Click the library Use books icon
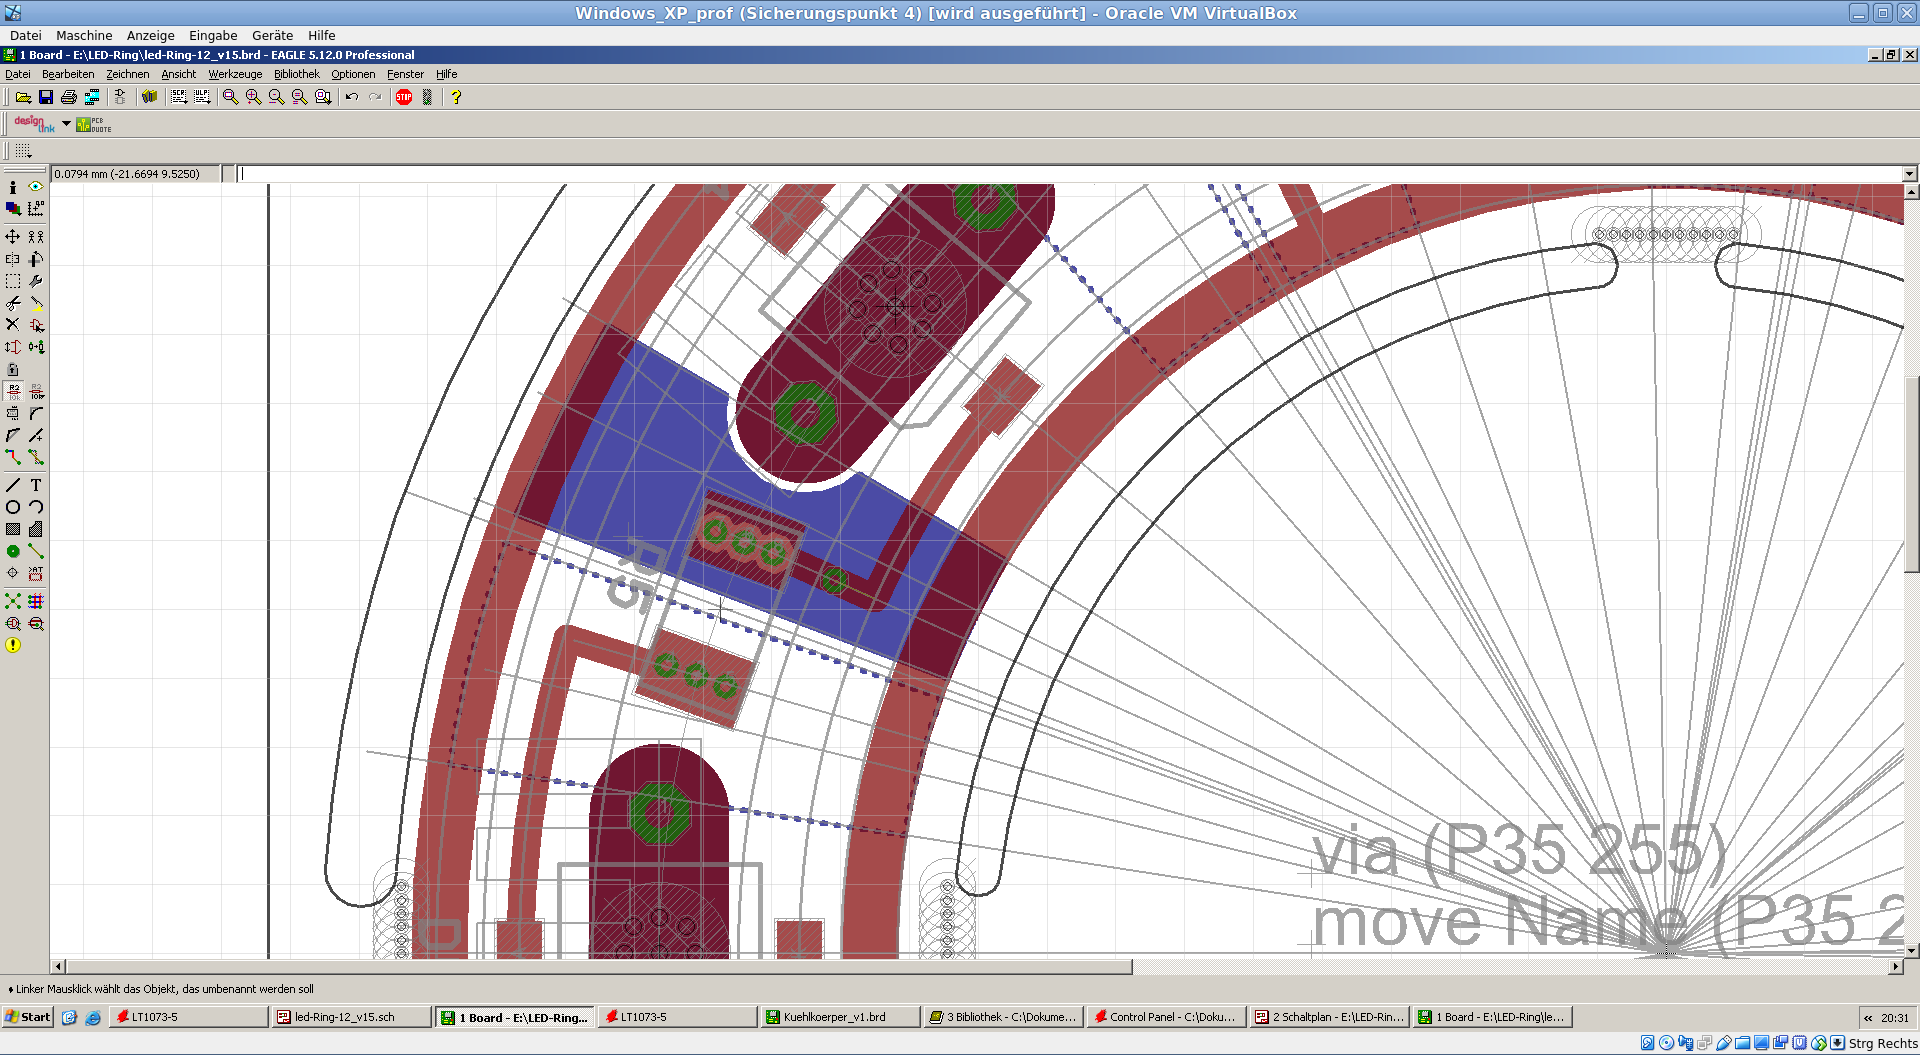 coord(150,97)
